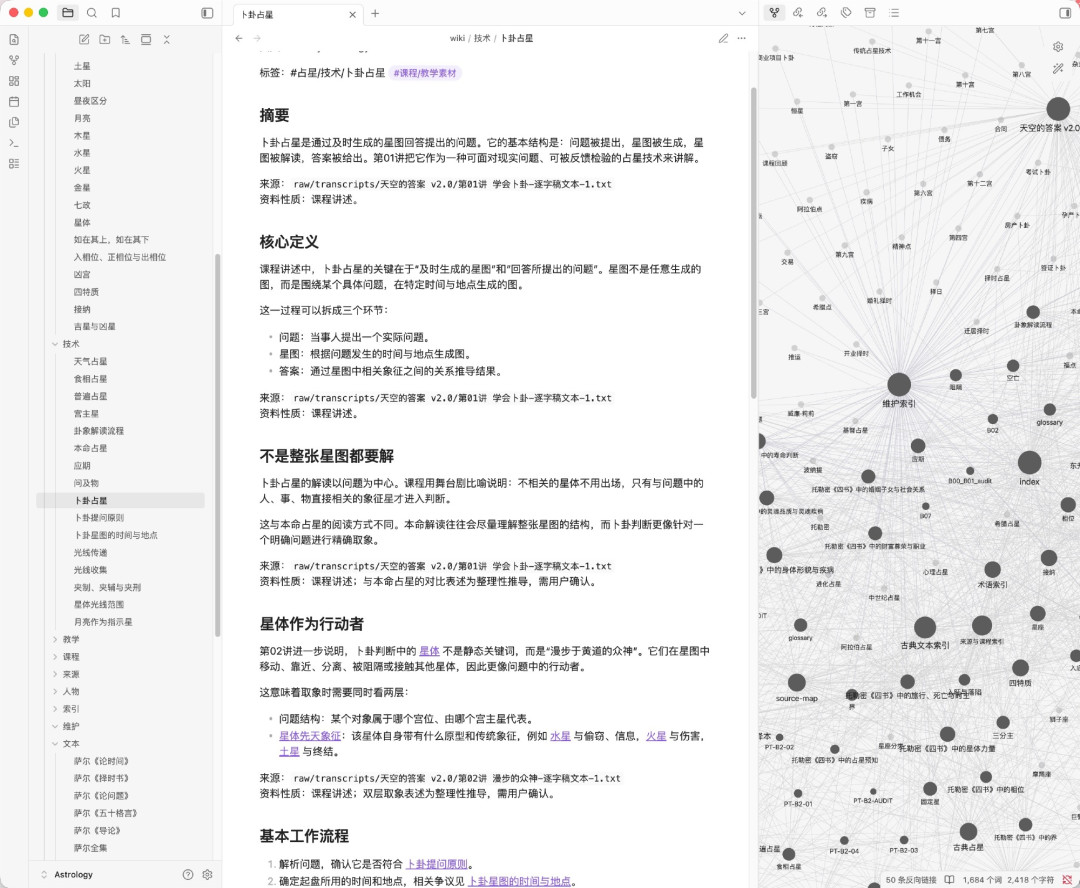Select local graph tab in right sidebar
Viewport: 1080px width, 888px height.
click(x=774, y=12)
